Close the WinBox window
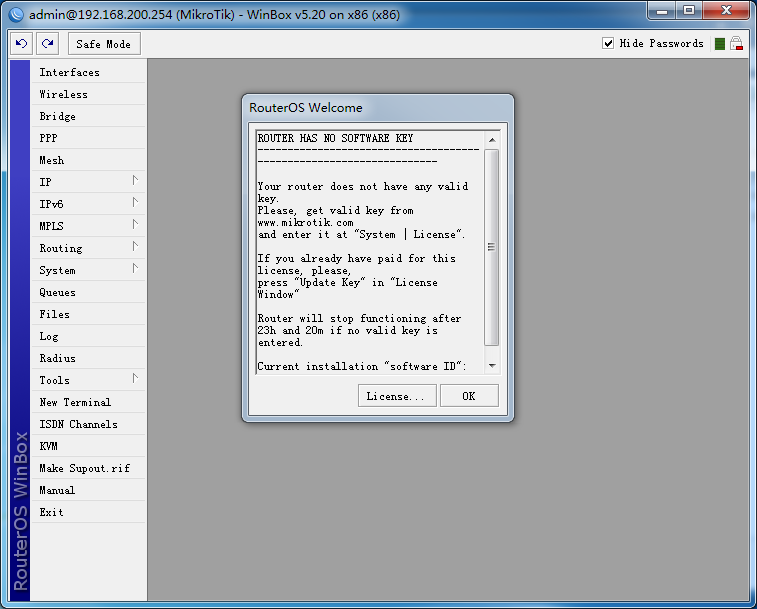Image resolution: width=757 pixels, height=609 pixels. (x=726, y=11)
